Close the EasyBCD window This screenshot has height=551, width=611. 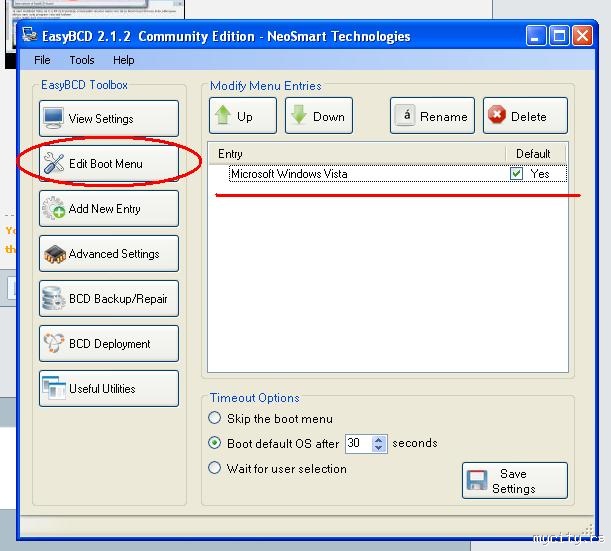click(x=583, y=36)
